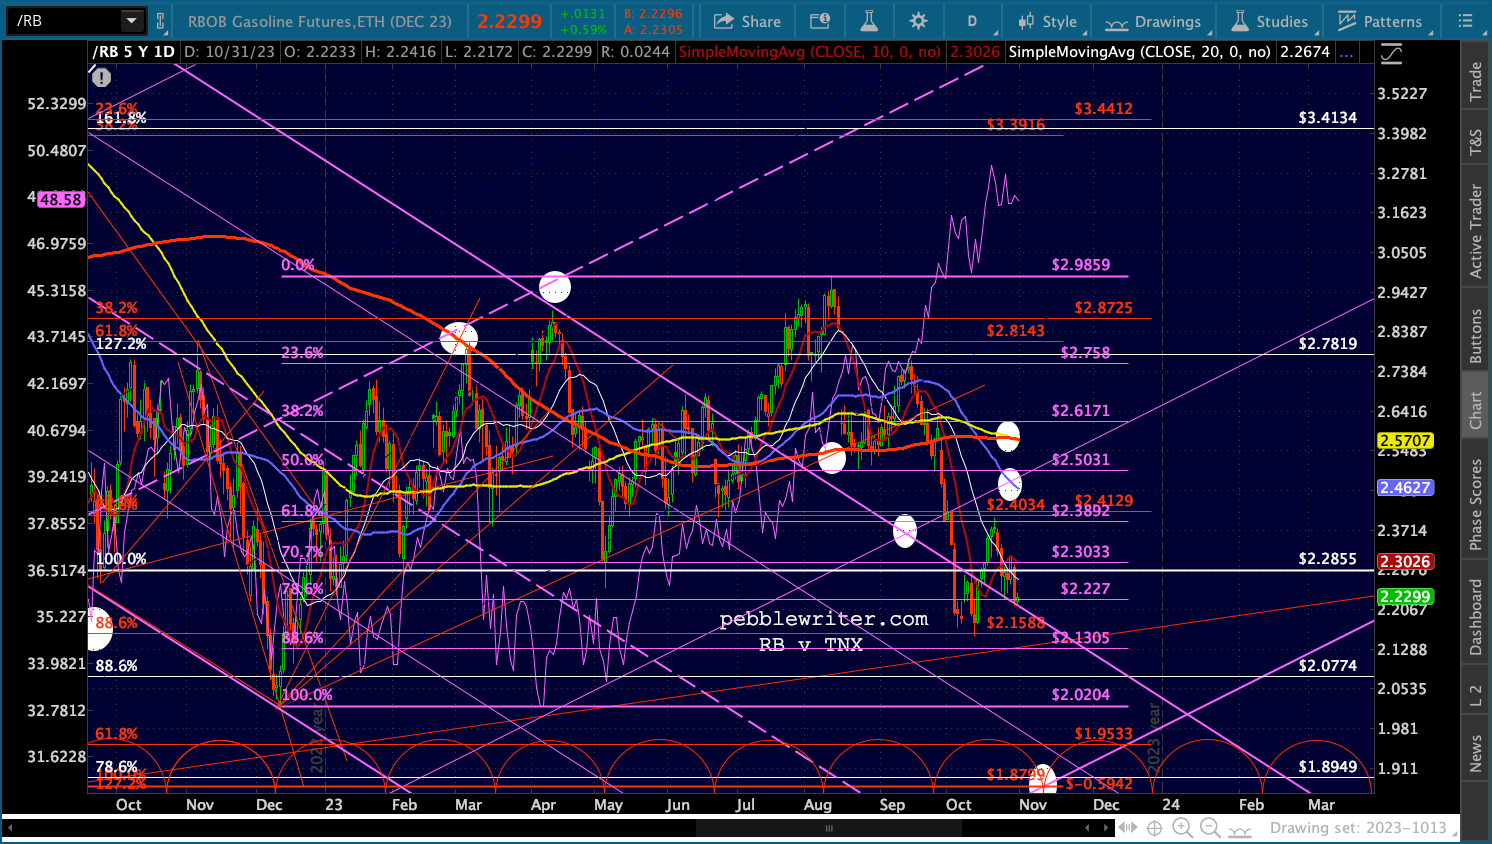
Task: Click the $1.8949 price level label
Action: pyautogui.click(x=1327, y=767)
